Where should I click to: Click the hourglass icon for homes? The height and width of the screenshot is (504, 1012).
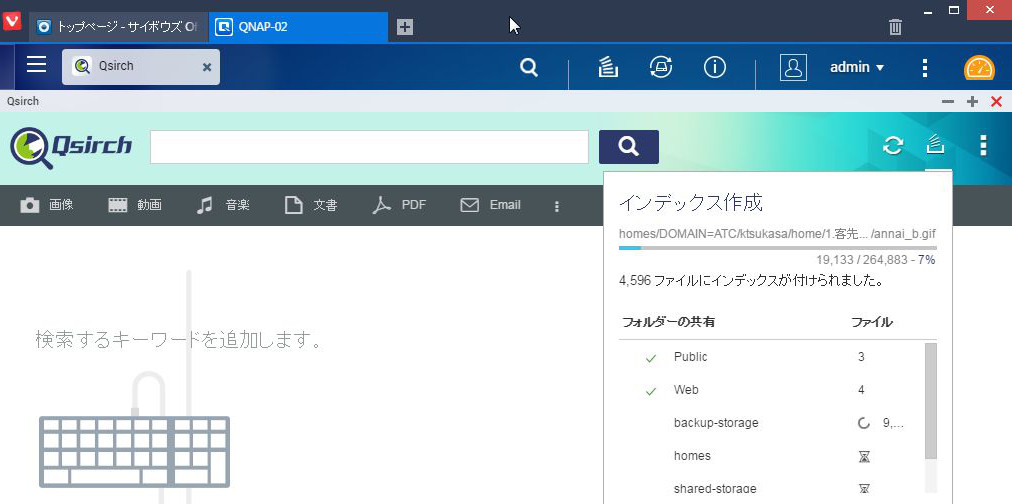click(x=864, y=457)
